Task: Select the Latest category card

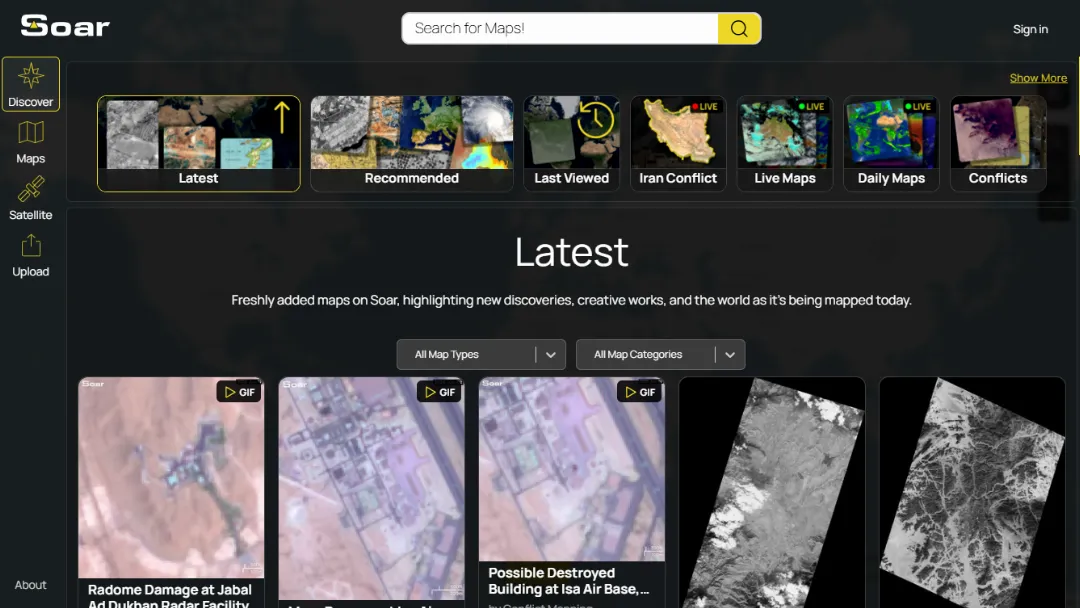Action: coord(198,143)
